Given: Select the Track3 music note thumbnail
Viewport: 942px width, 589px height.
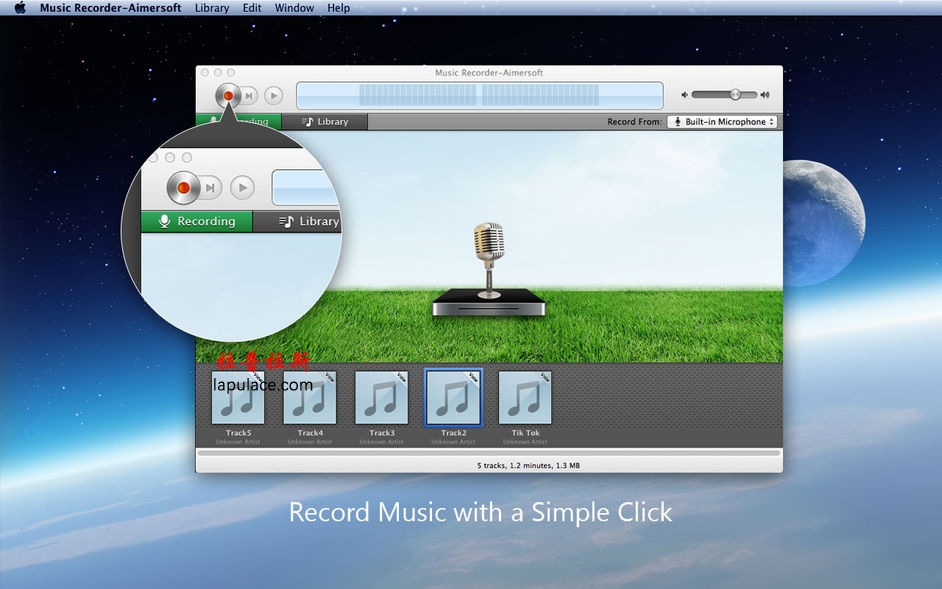Looking at the screenshot, I should (381, 398).
